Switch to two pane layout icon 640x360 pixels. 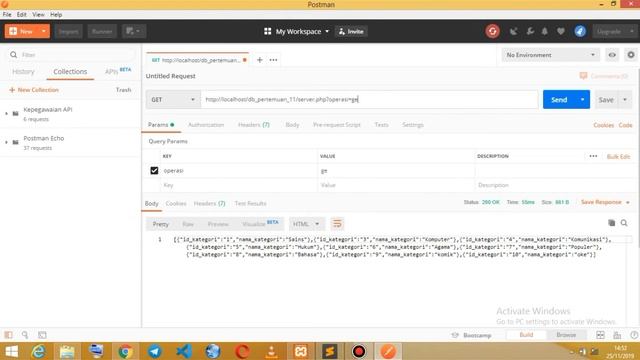pyautogui.click(x=600, y=335)
